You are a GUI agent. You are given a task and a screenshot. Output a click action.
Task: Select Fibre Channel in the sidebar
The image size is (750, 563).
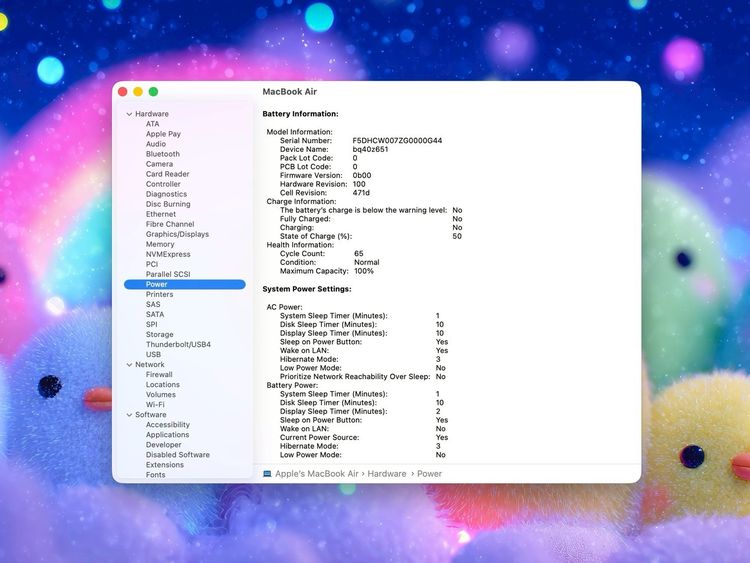pos(170,224)
